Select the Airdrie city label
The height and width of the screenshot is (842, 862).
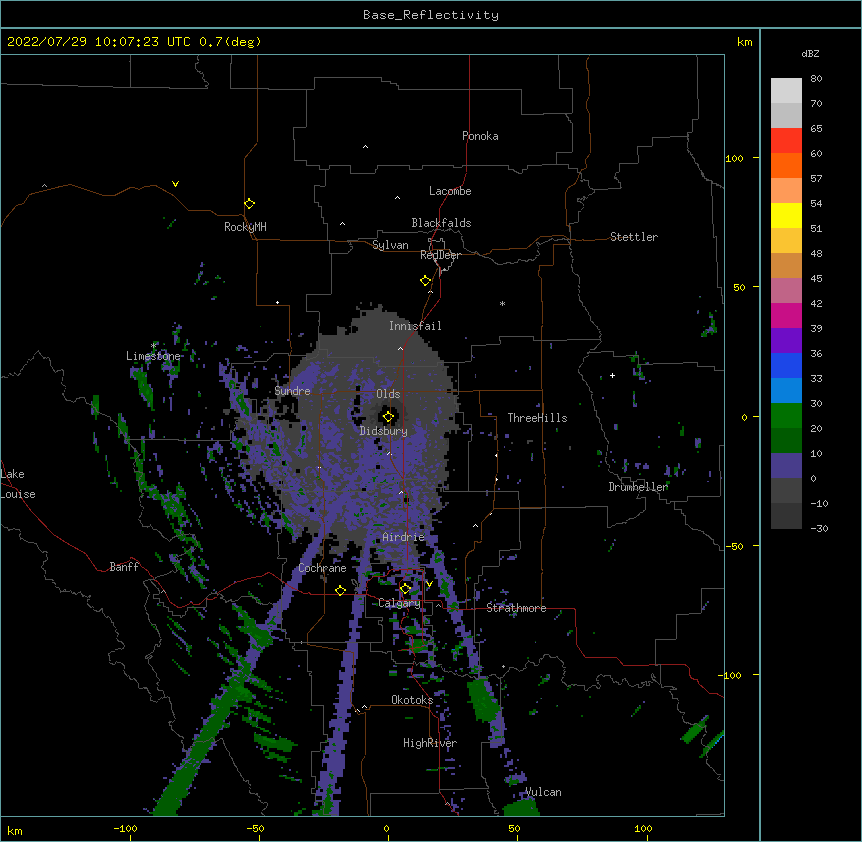[x=403, y=537]
